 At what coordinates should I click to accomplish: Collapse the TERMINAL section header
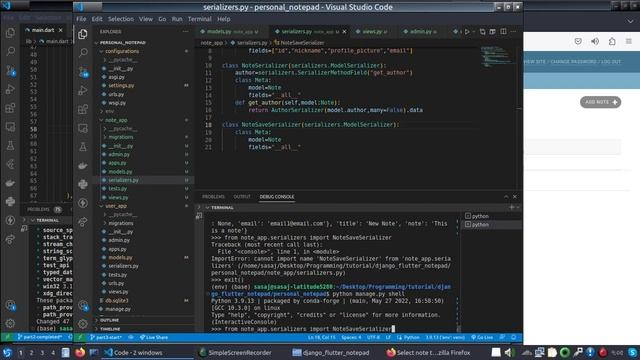click(222, 207)
